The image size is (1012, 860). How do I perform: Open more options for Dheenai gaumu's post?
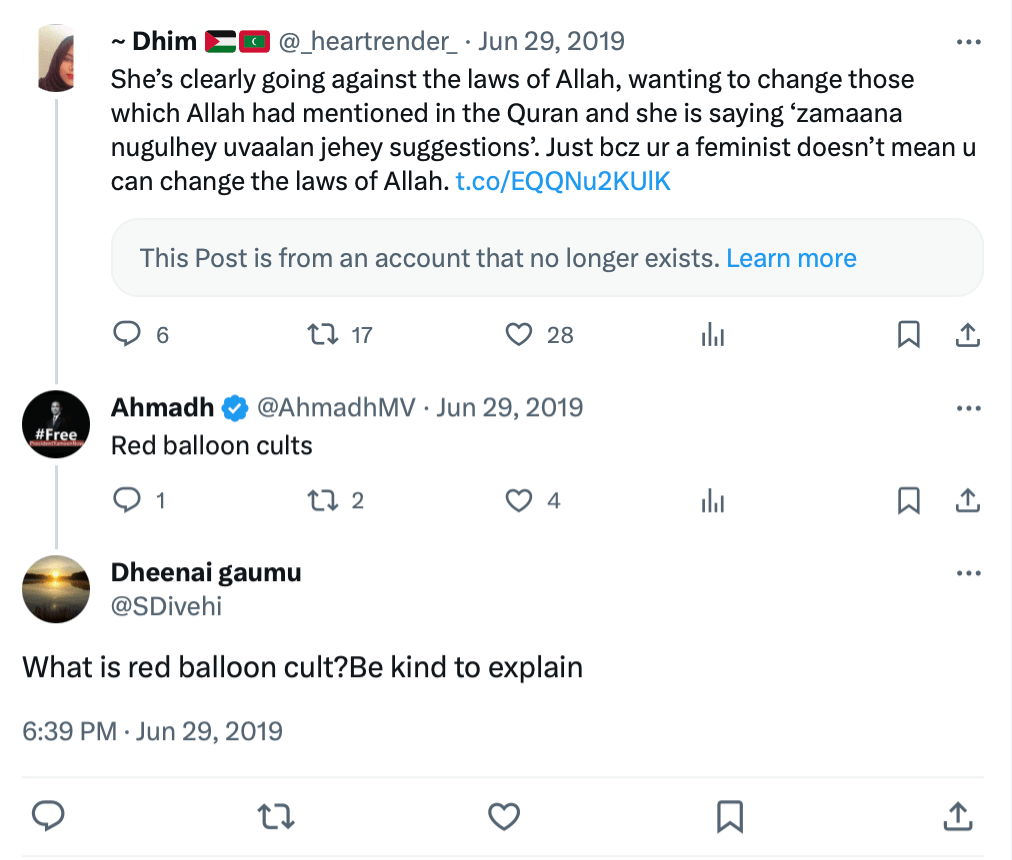968,574
